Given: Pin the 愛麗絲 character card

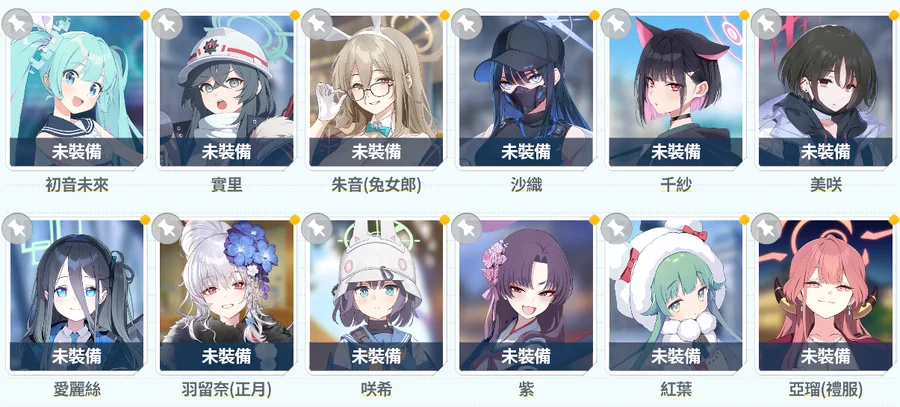Looking at the screenshot, I should click(x=17, y=228).
